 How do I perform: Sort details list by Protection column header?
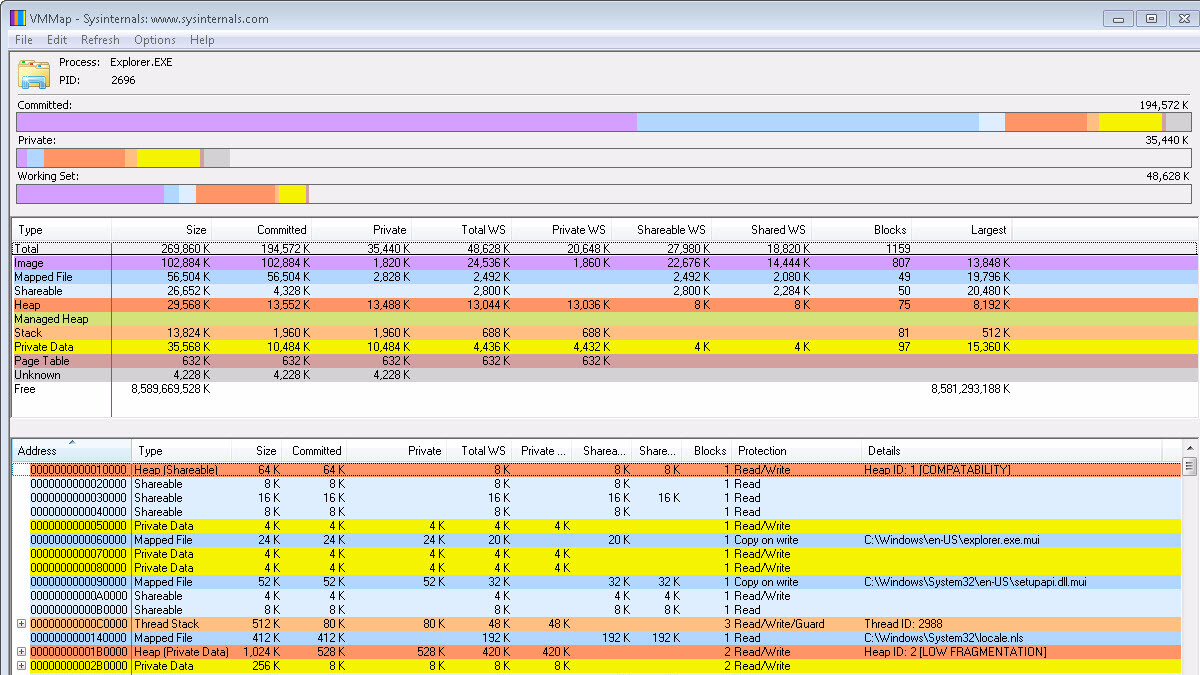click(x=795, y=451)
